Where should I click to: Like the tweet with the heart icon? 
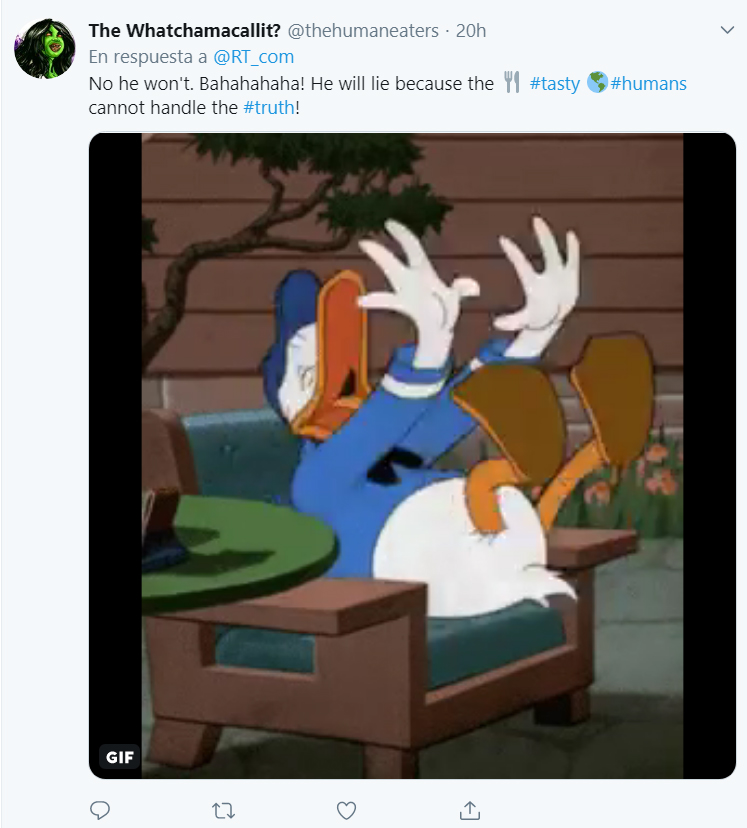click(346, 810)
